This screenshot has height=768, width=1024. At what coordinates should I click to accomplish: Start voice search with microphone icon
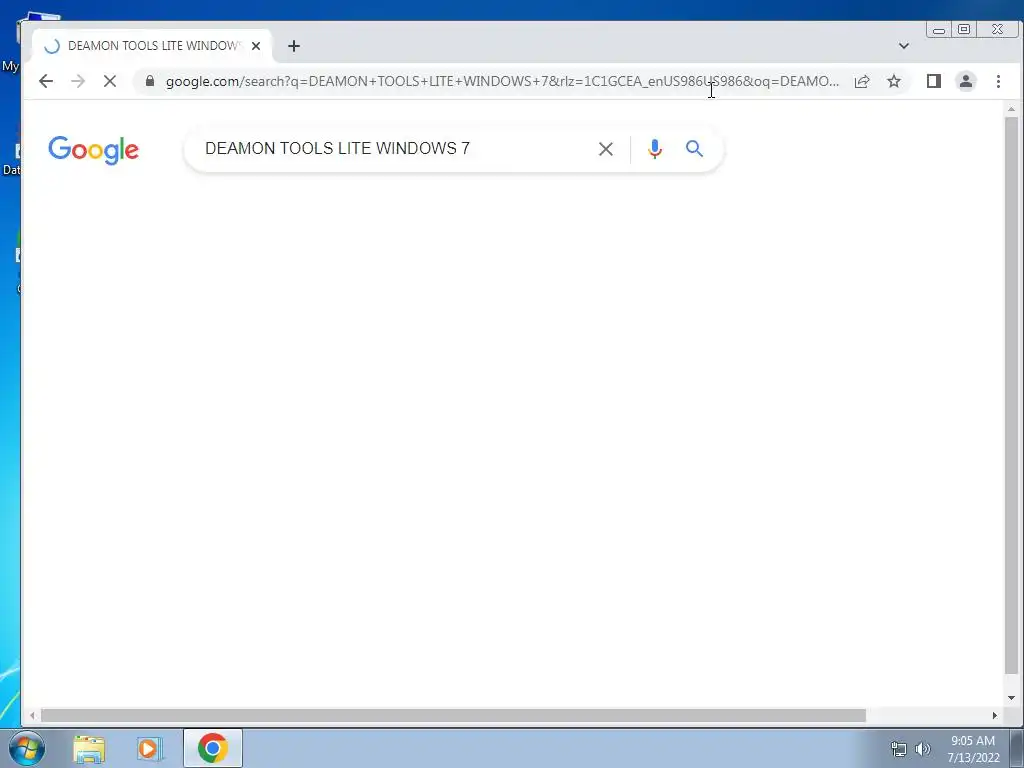coord(654,149)
